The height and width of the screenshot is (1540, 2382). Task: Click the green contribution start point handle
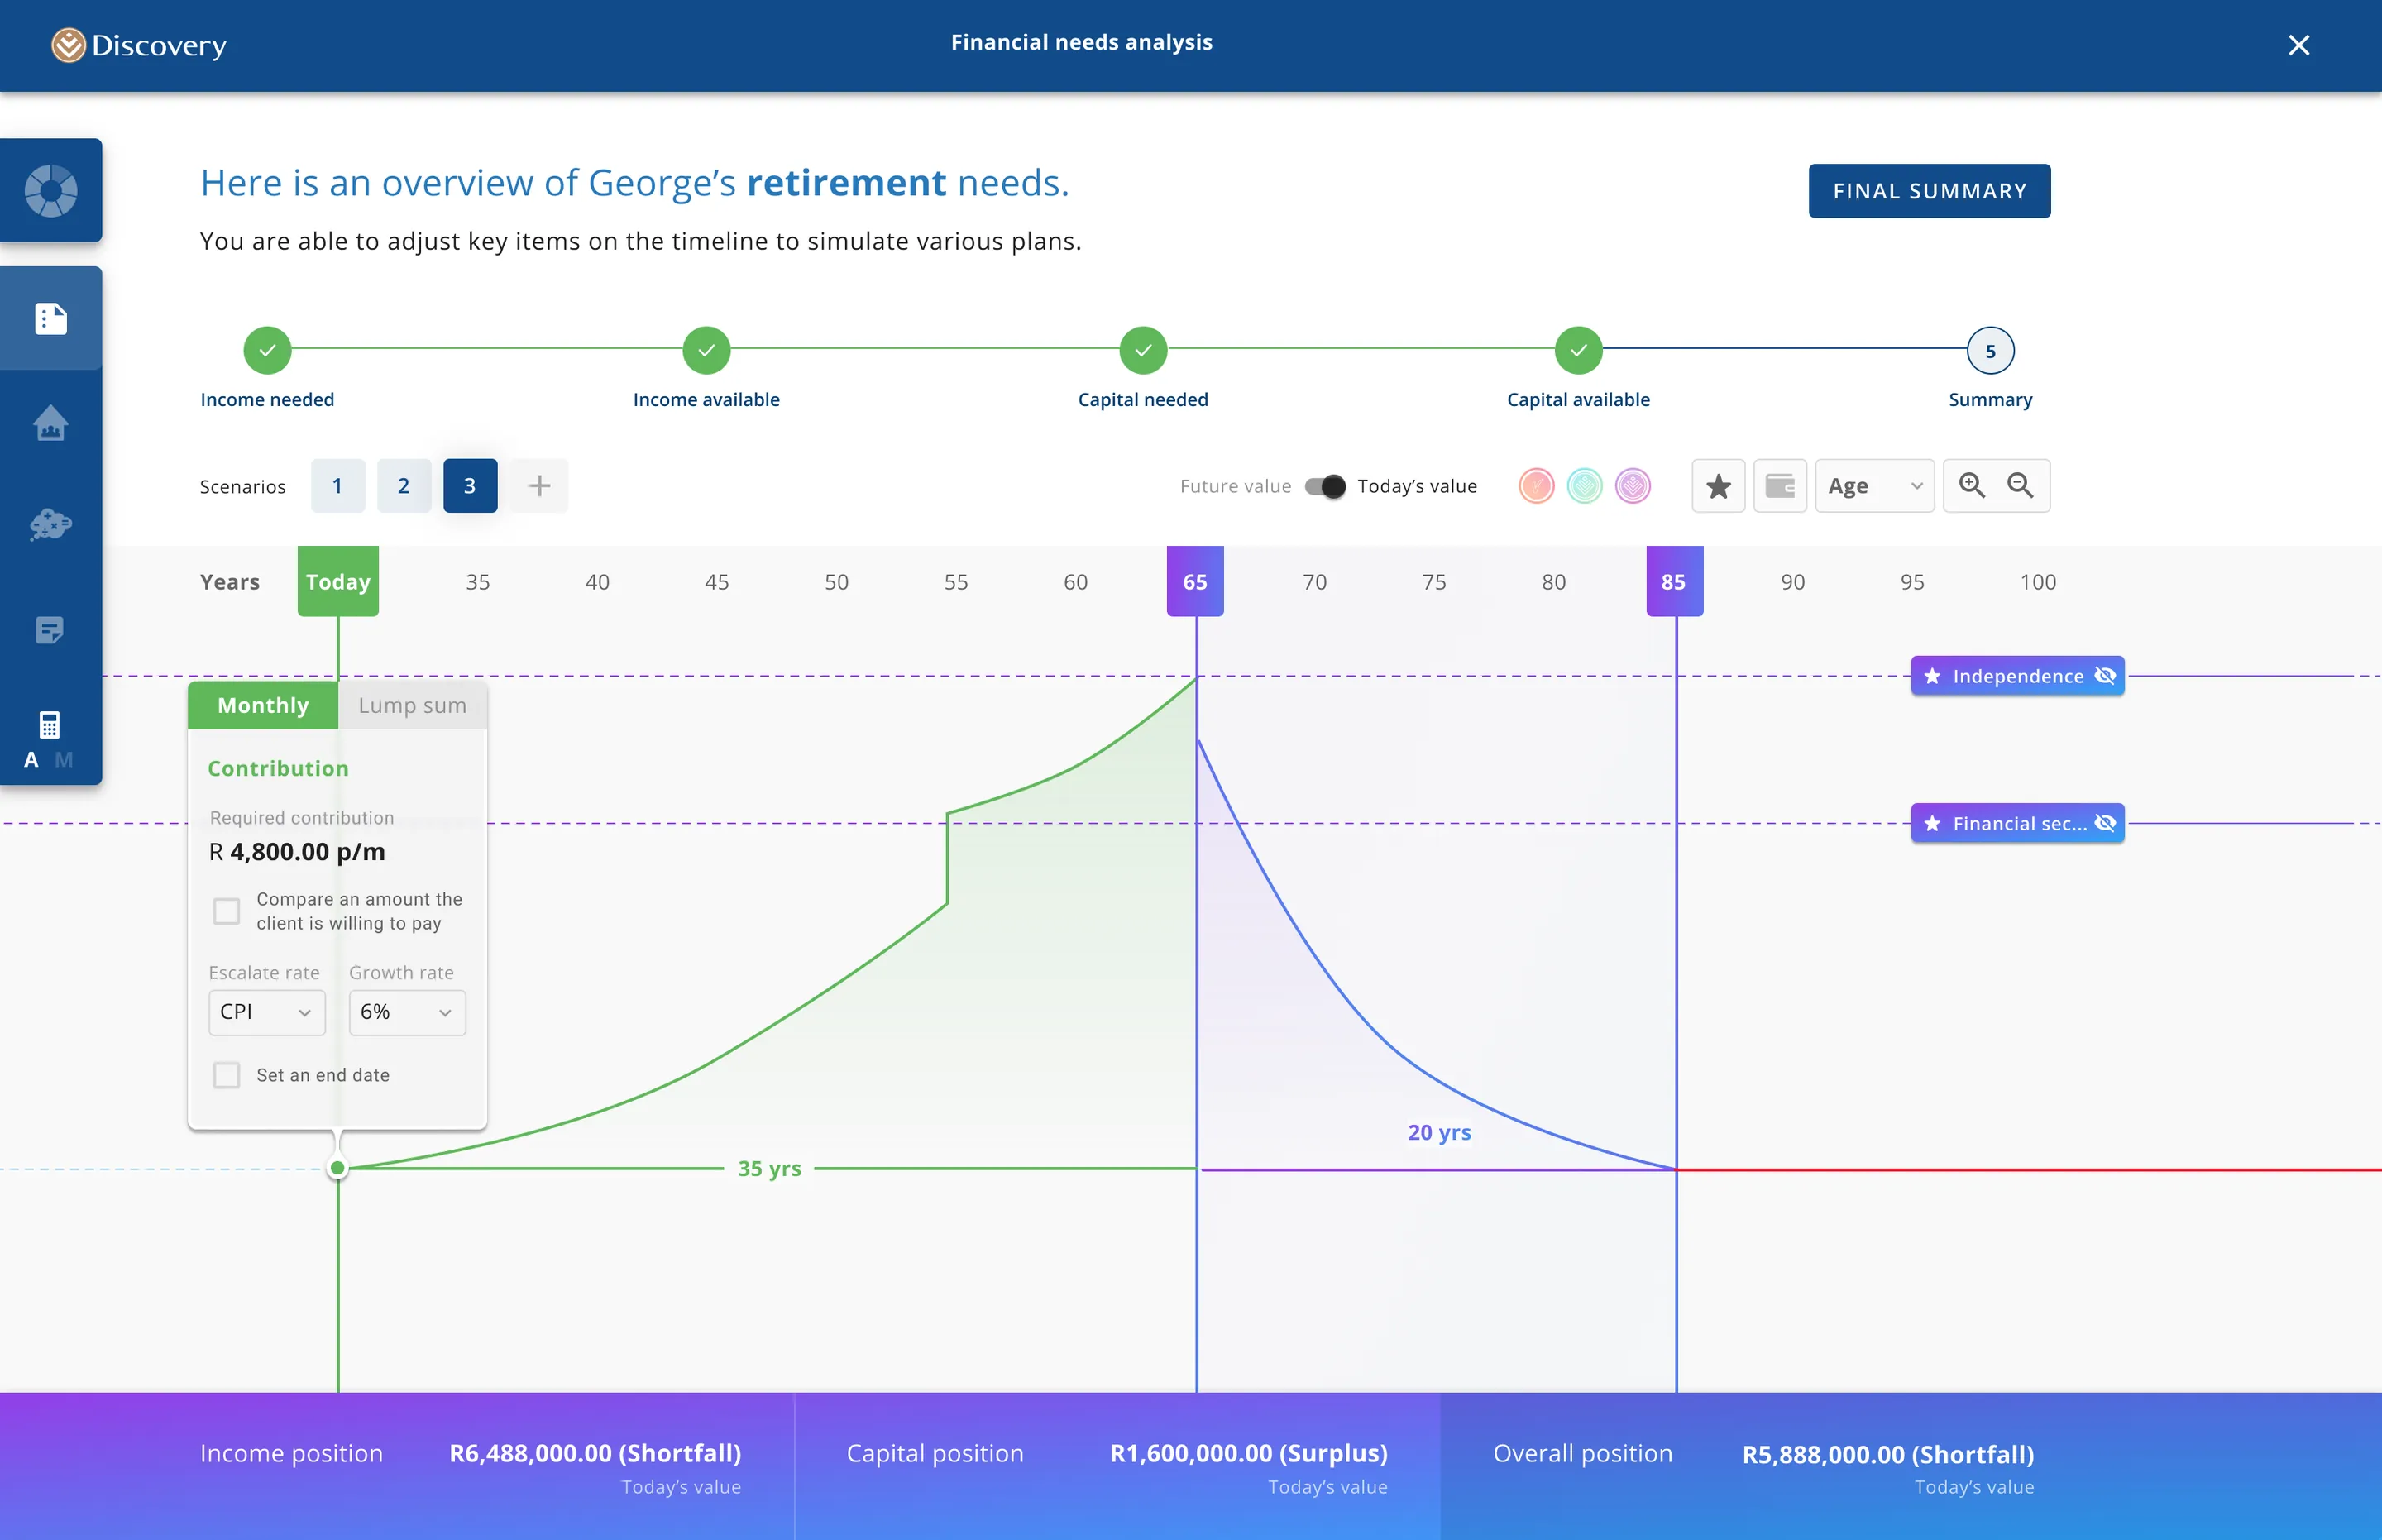pos(338,1168)
